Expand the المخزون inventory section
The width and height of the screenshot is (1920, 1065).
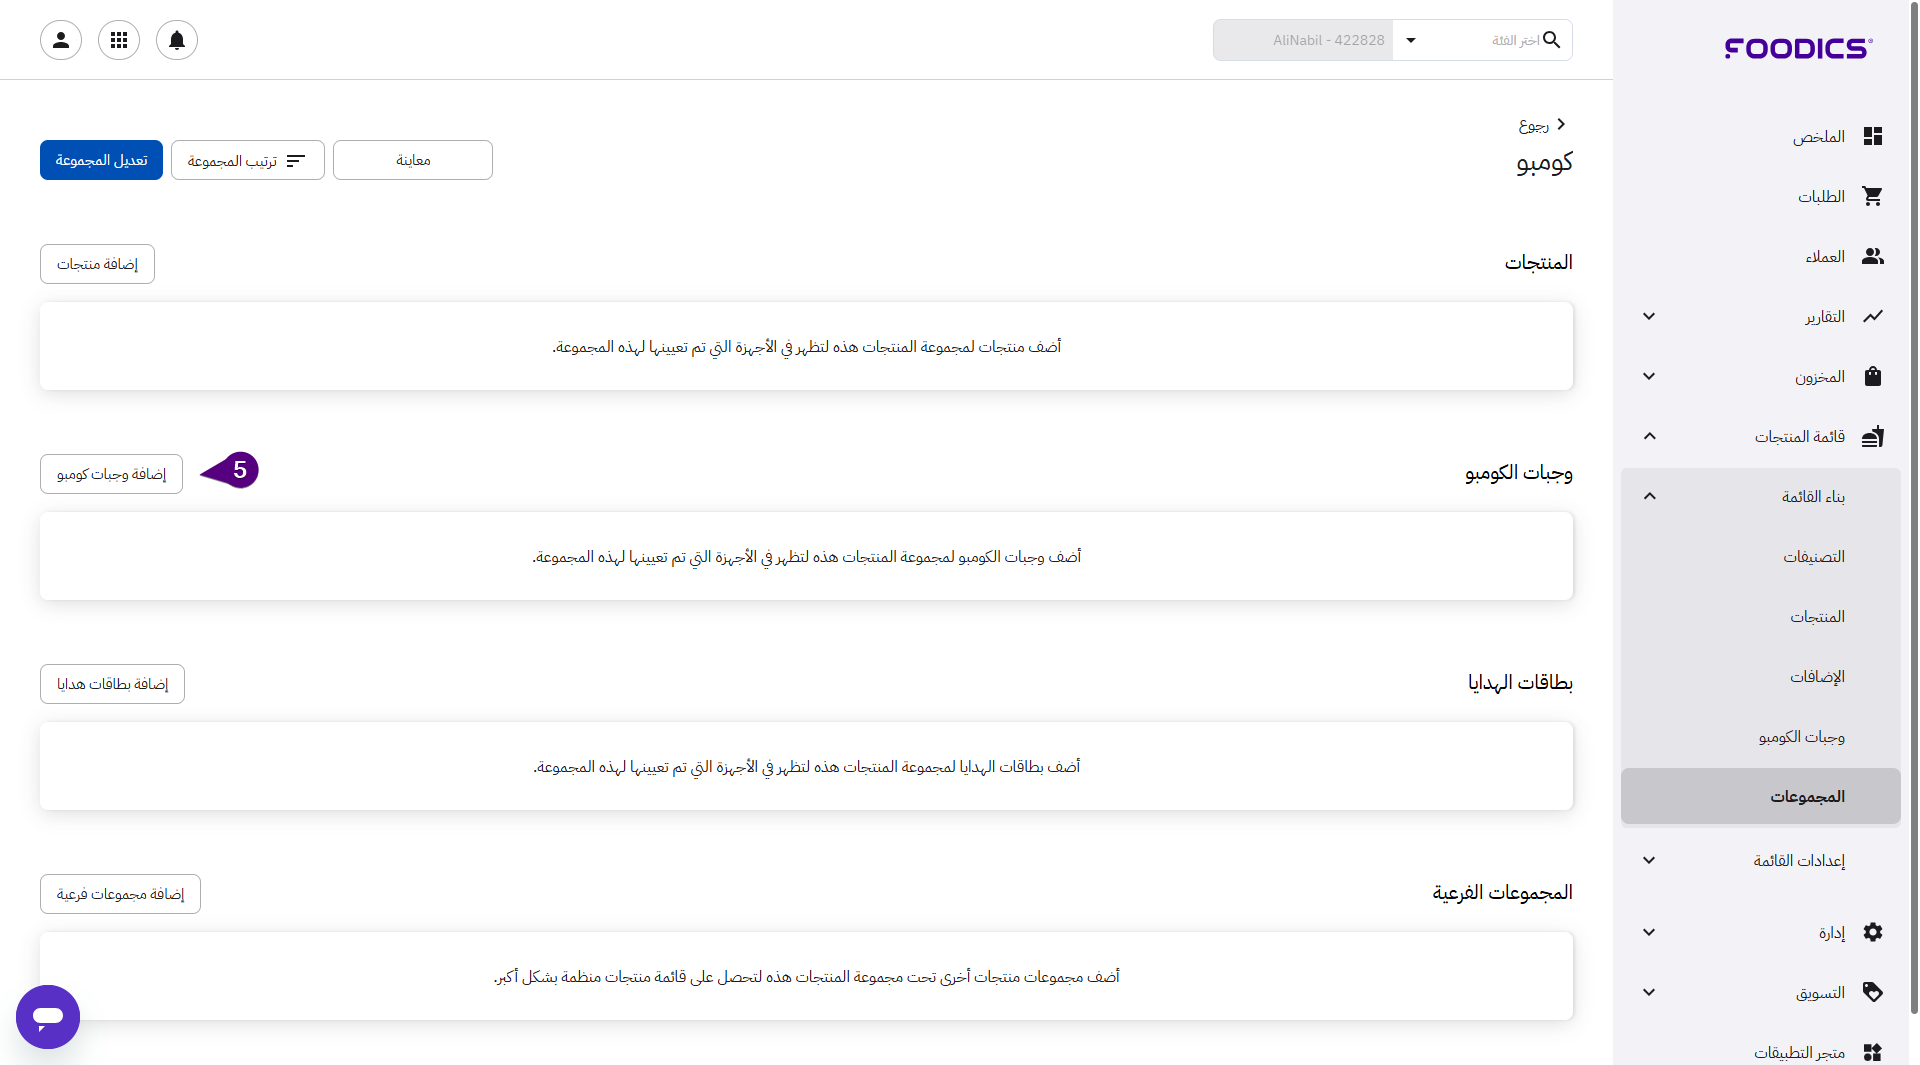coord(1649,377)
